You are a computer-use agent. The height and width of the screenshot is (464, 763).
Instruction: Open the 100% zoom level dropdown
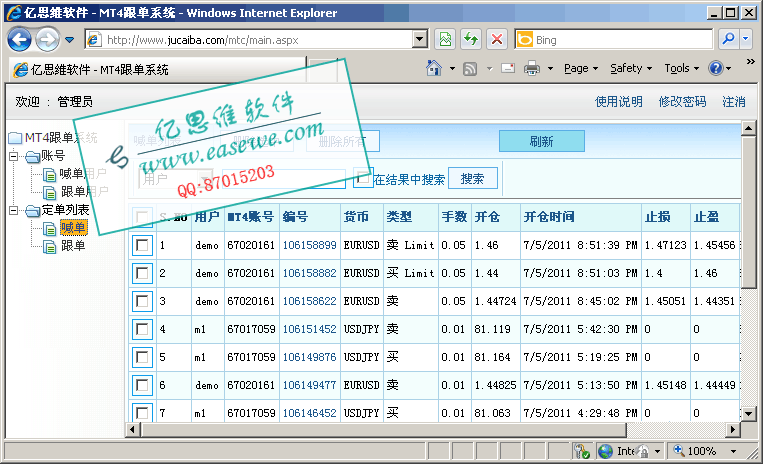tap(733, 451)
